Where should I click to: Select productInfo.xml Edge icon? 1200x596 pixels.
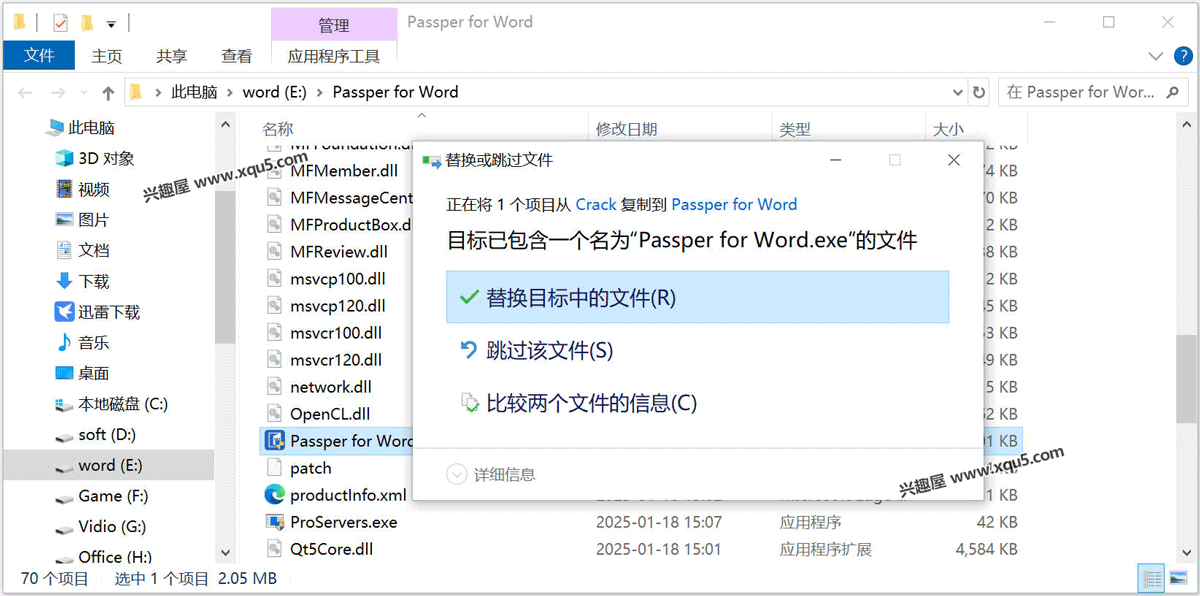click(275, 495)
